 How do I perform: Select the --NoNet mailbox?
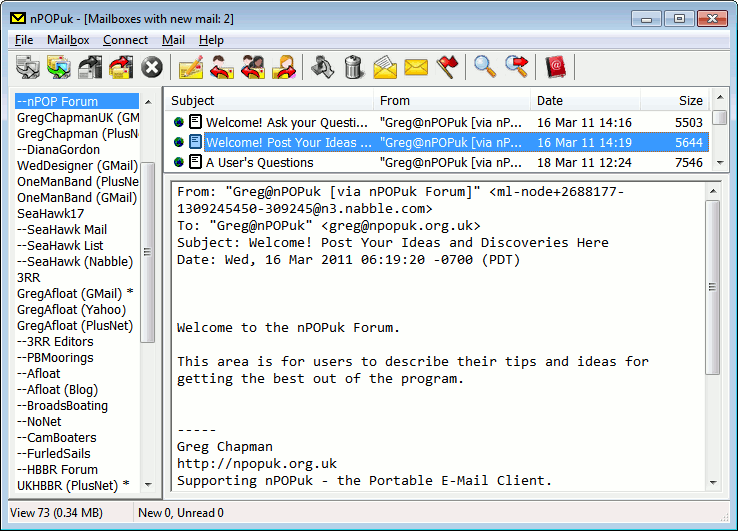(77, 421)
